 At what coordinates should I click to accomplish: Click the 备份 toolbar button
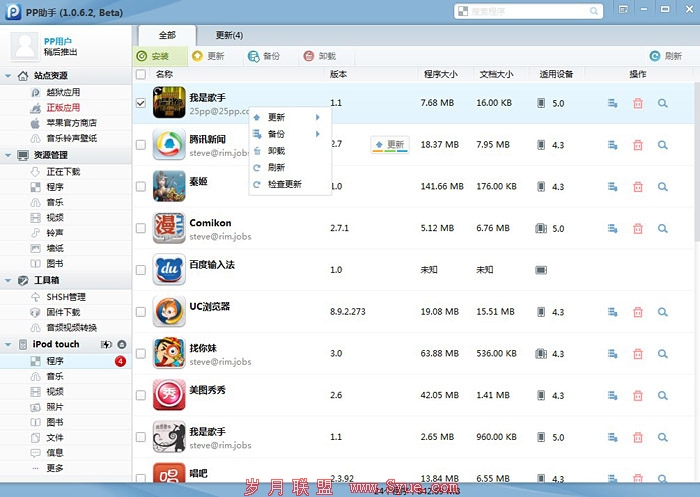click(x=264, y=56)
